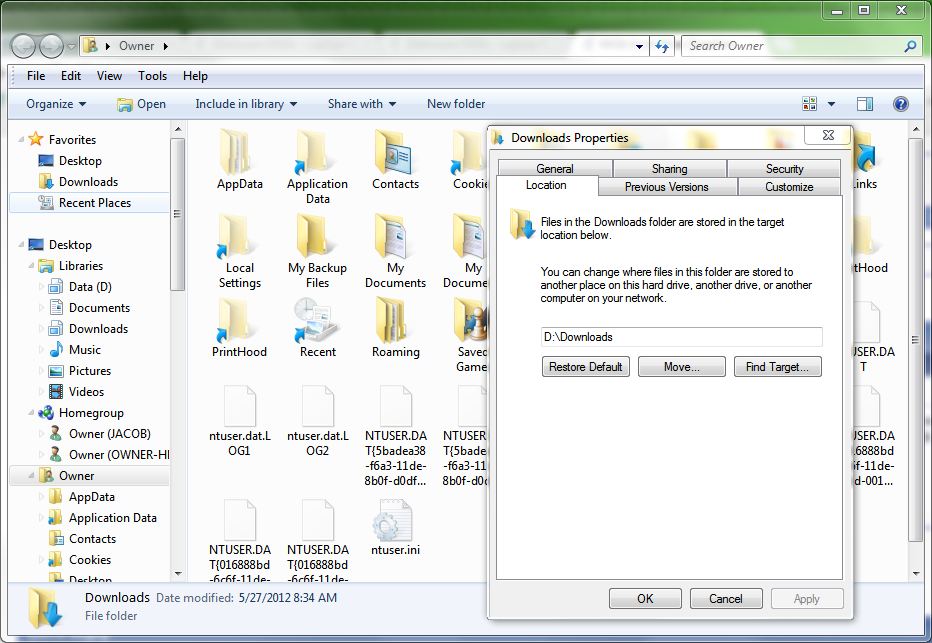
Task: Click the Help question mark icon
Action: 900,104
